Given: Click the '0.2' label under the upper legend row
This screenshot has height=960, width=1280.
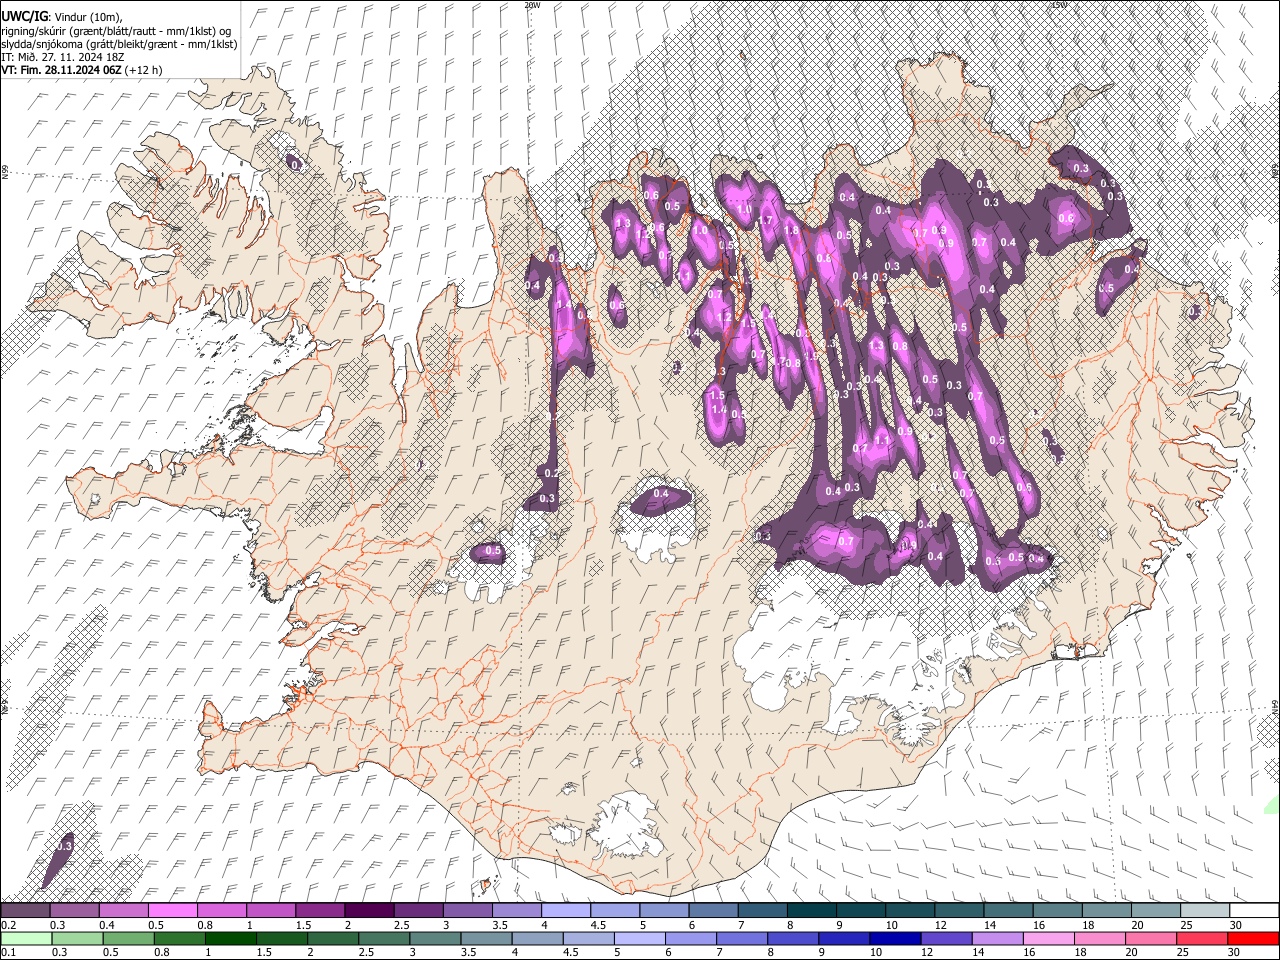Looking at the screenshot, I should (7, 925).
